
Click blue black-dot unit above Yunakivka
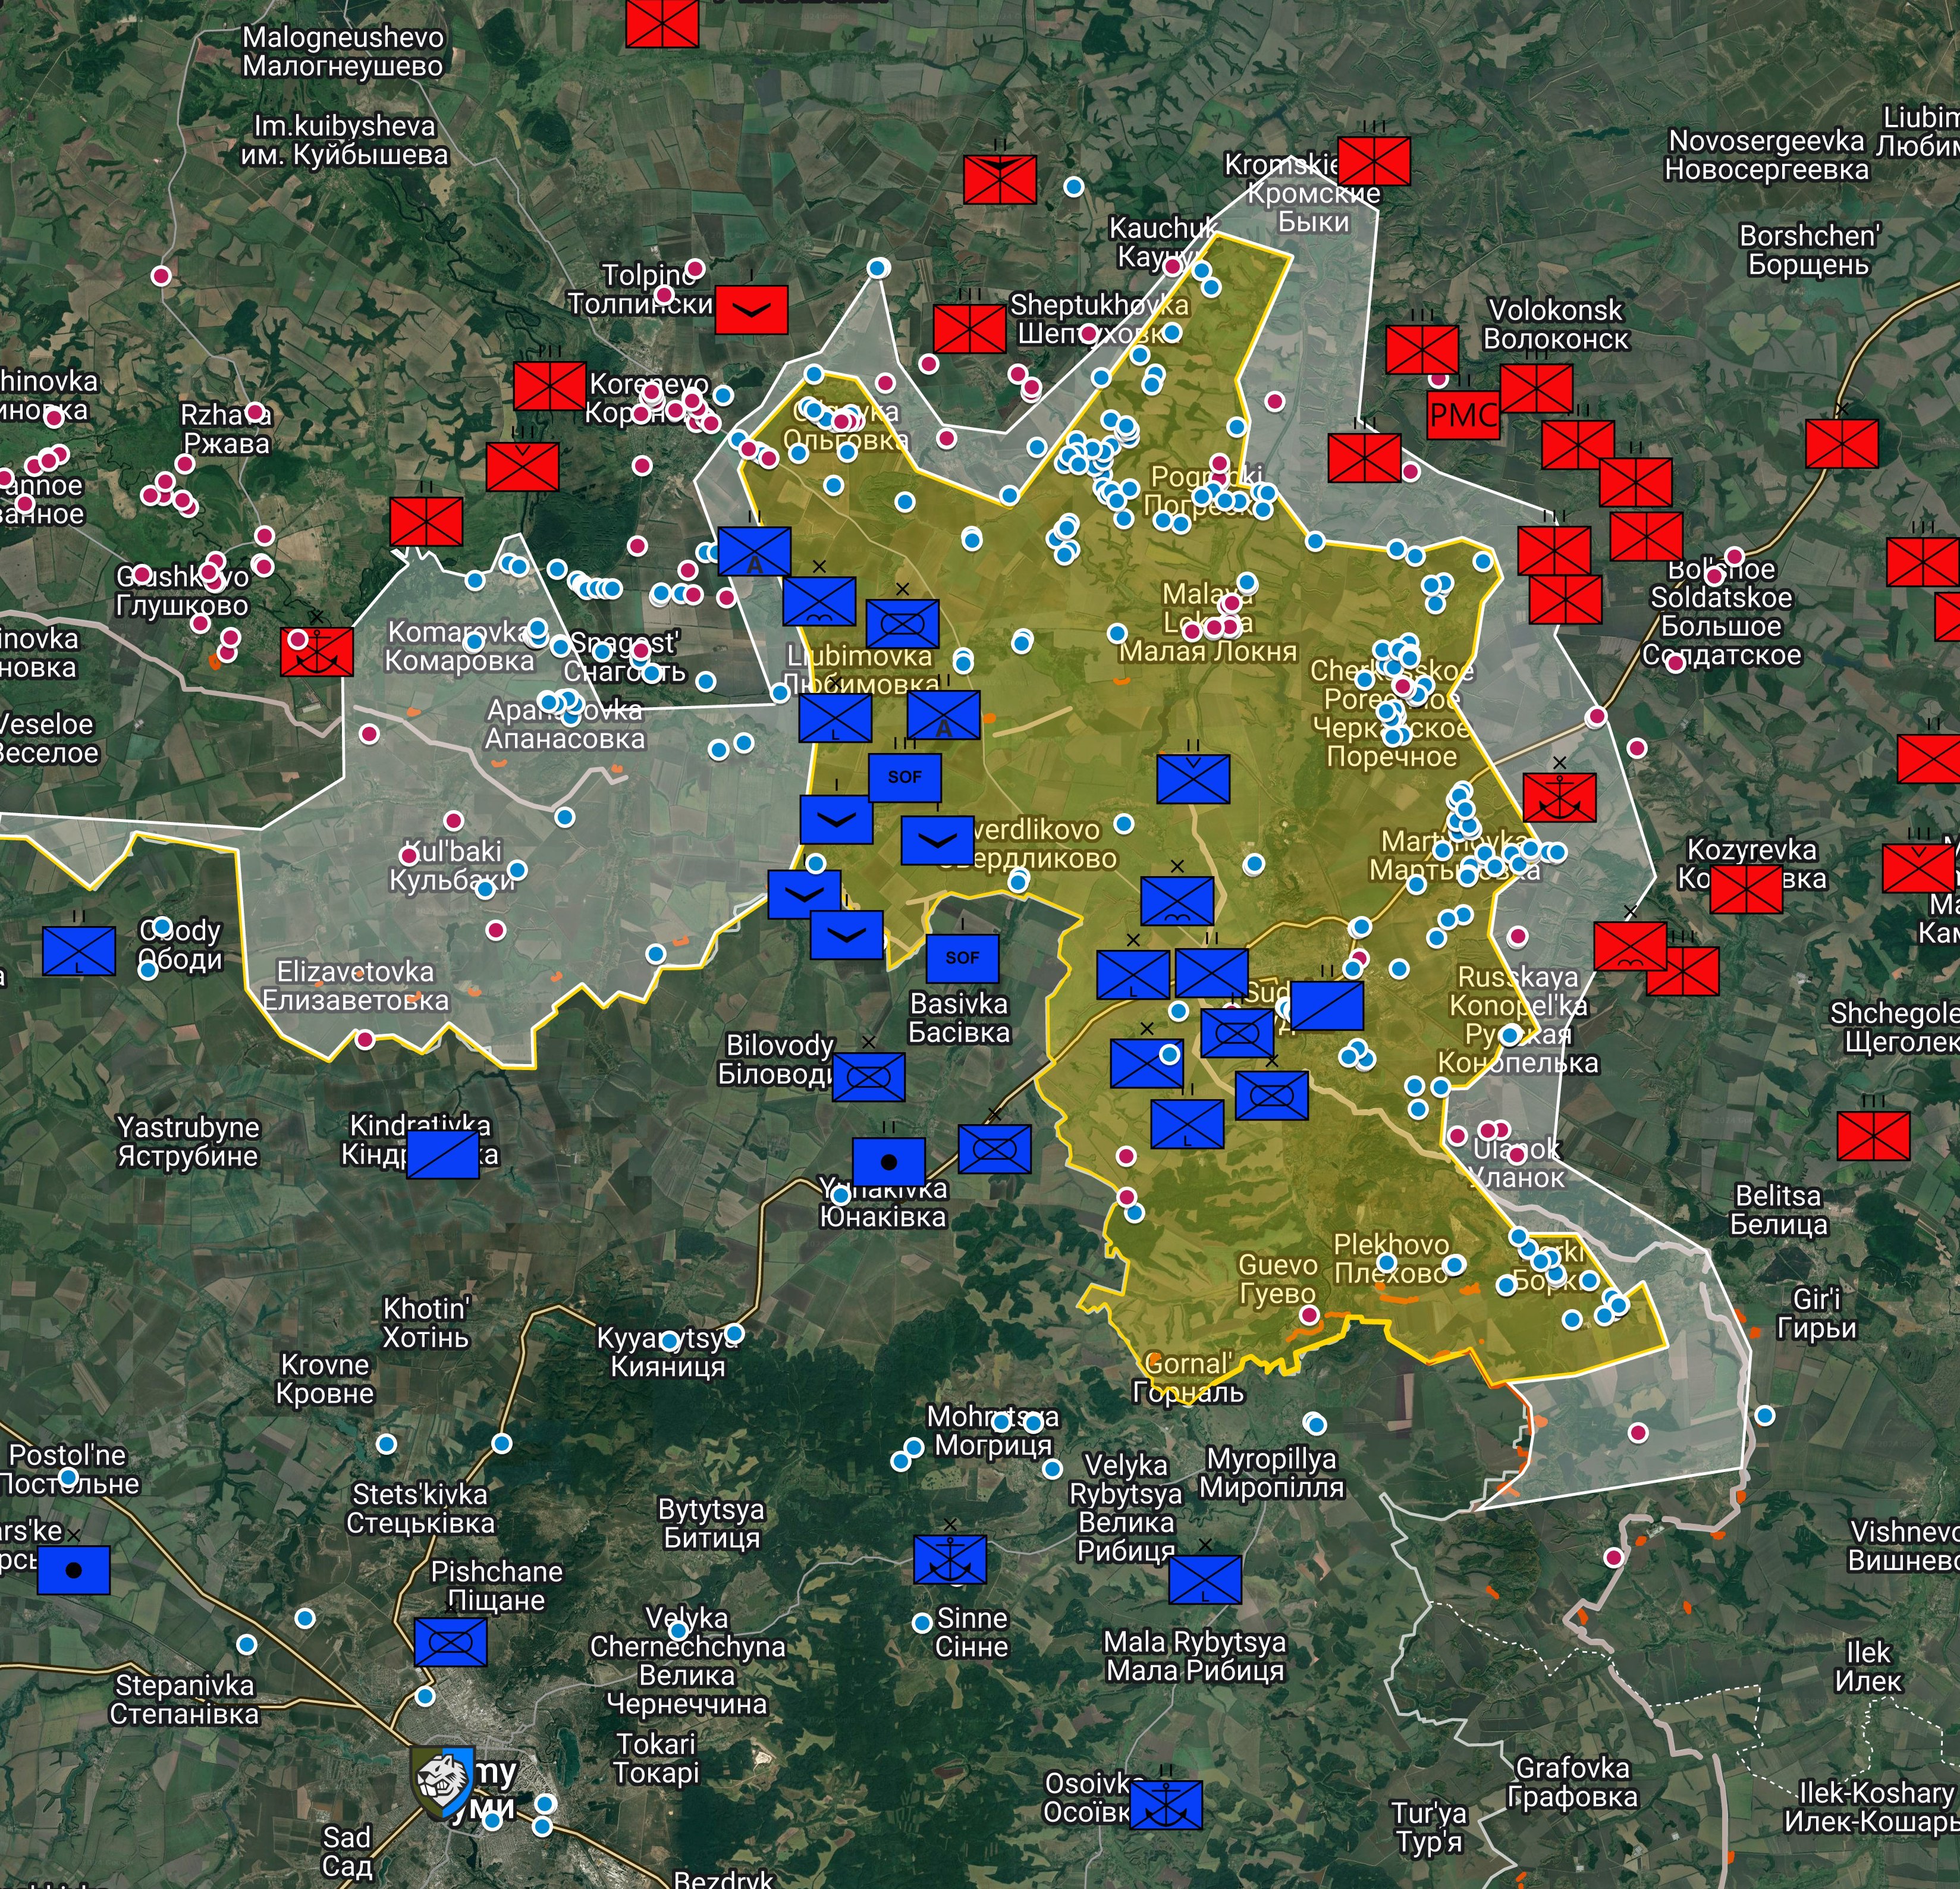point(888,1162)
